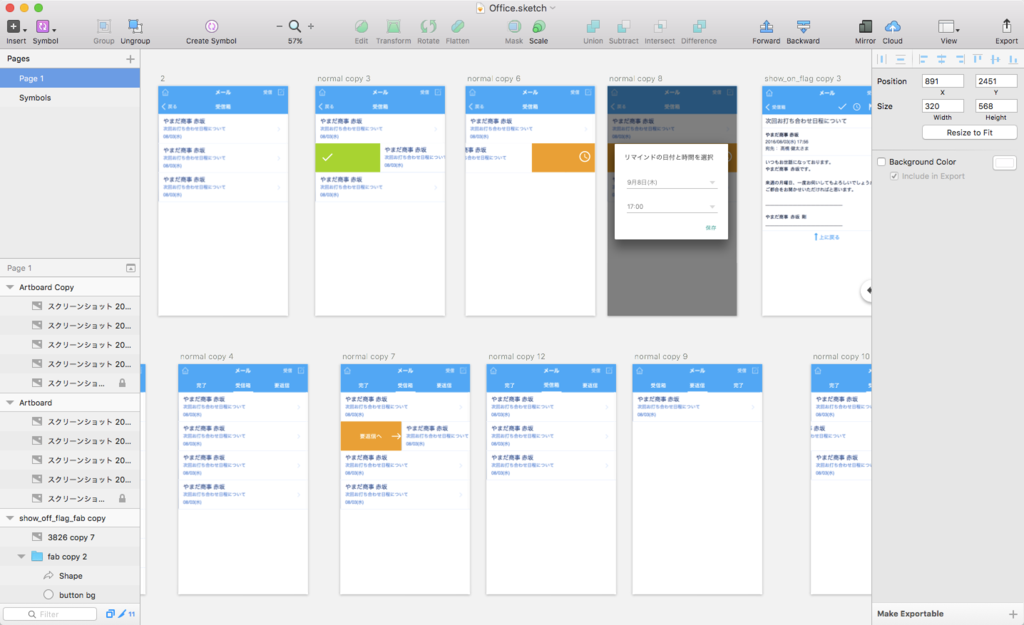Image resolution: width=1024 pixels, height=625 pixels.
Task: Zoom in with the plus button
Action: (311, 26)
